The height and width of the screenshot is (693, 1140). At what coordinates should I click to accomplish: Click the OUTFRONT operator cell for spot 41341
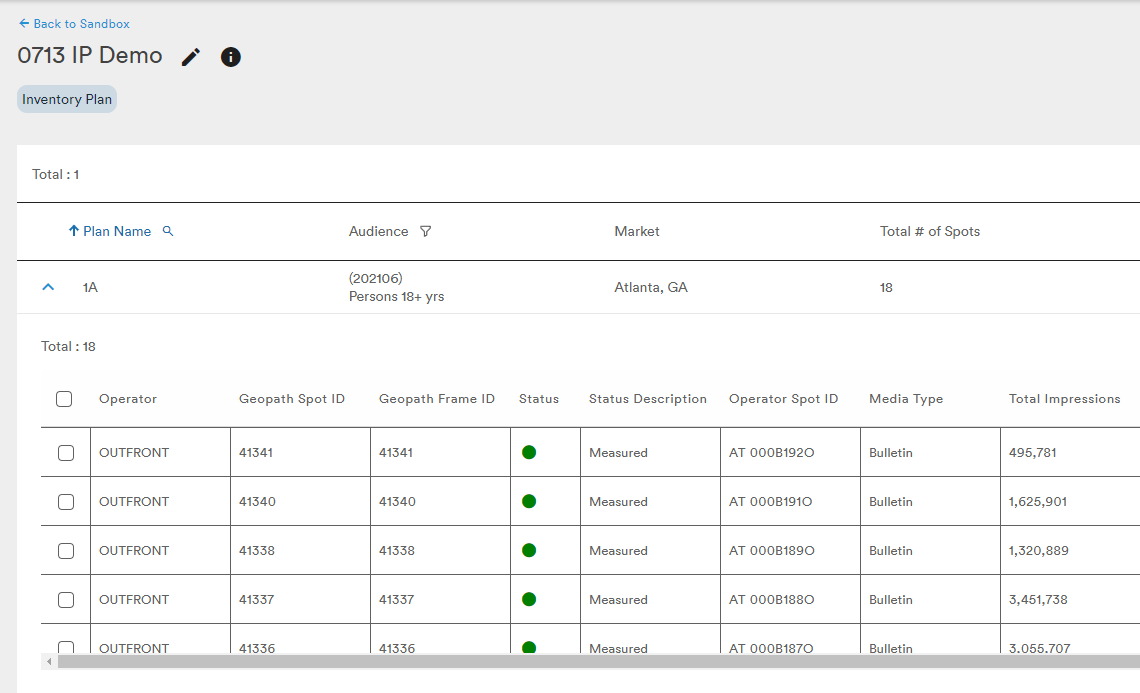click(x=134, y=452)
